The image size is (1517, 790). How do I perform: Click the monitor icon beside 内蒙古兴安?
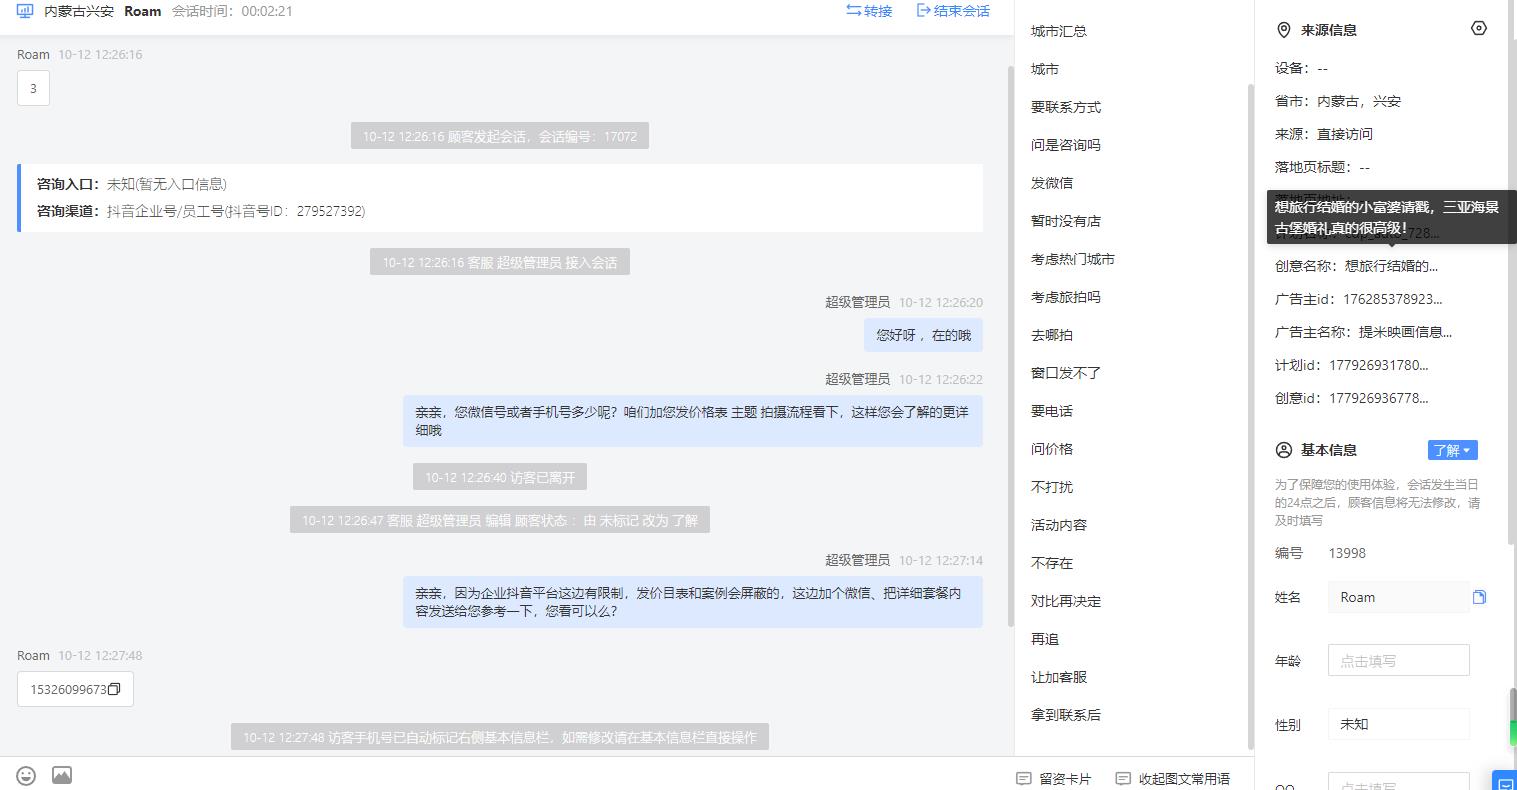pyautogui.click(x=25, y=11)
